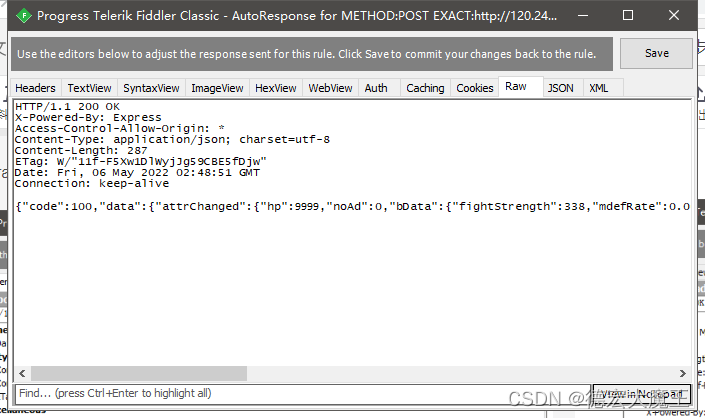705x418 pixels.
Task: Open the ImageView tab
Action: (x=217, y=88)
